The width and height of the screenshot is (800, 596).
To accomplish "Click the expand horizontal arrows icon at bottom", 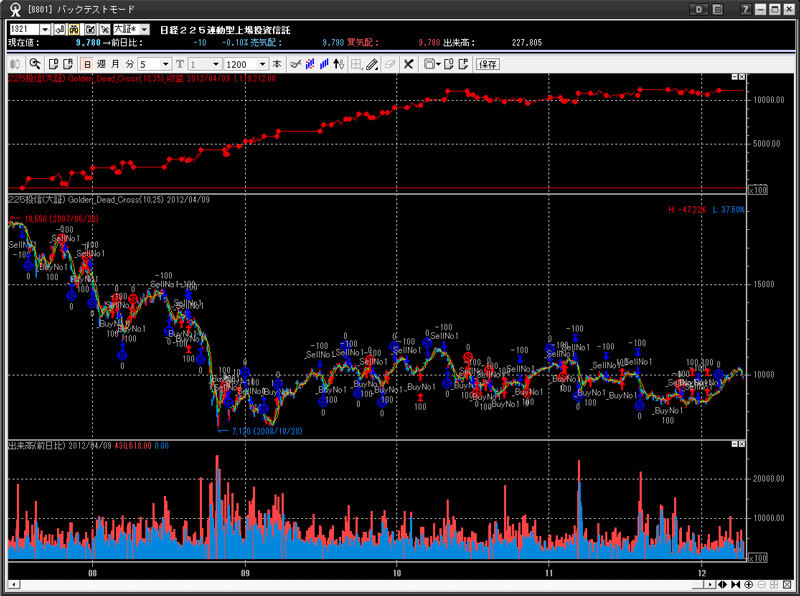I will (x=723, y=584).
